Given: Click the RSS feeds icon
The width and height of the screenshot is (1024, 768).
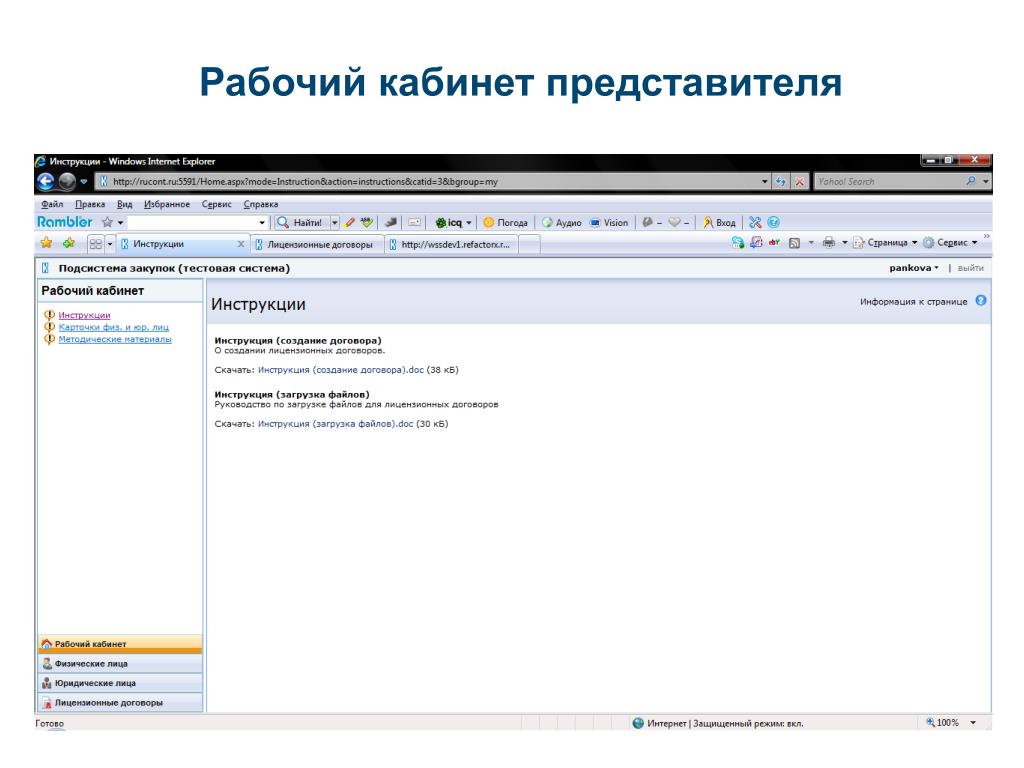Looking at the screenshot, I should tap(795, 243).
